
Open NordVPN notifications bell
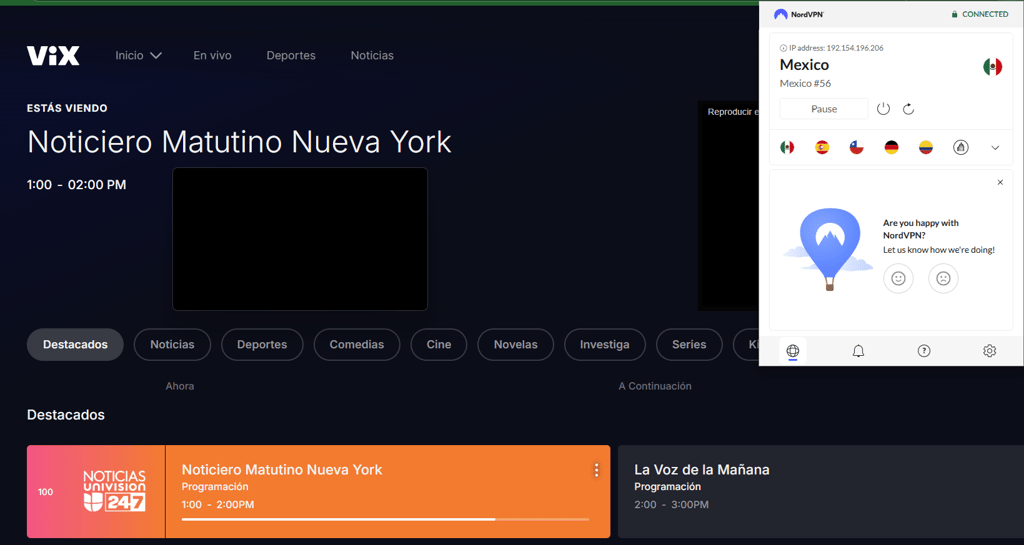[x=858, y=351]
